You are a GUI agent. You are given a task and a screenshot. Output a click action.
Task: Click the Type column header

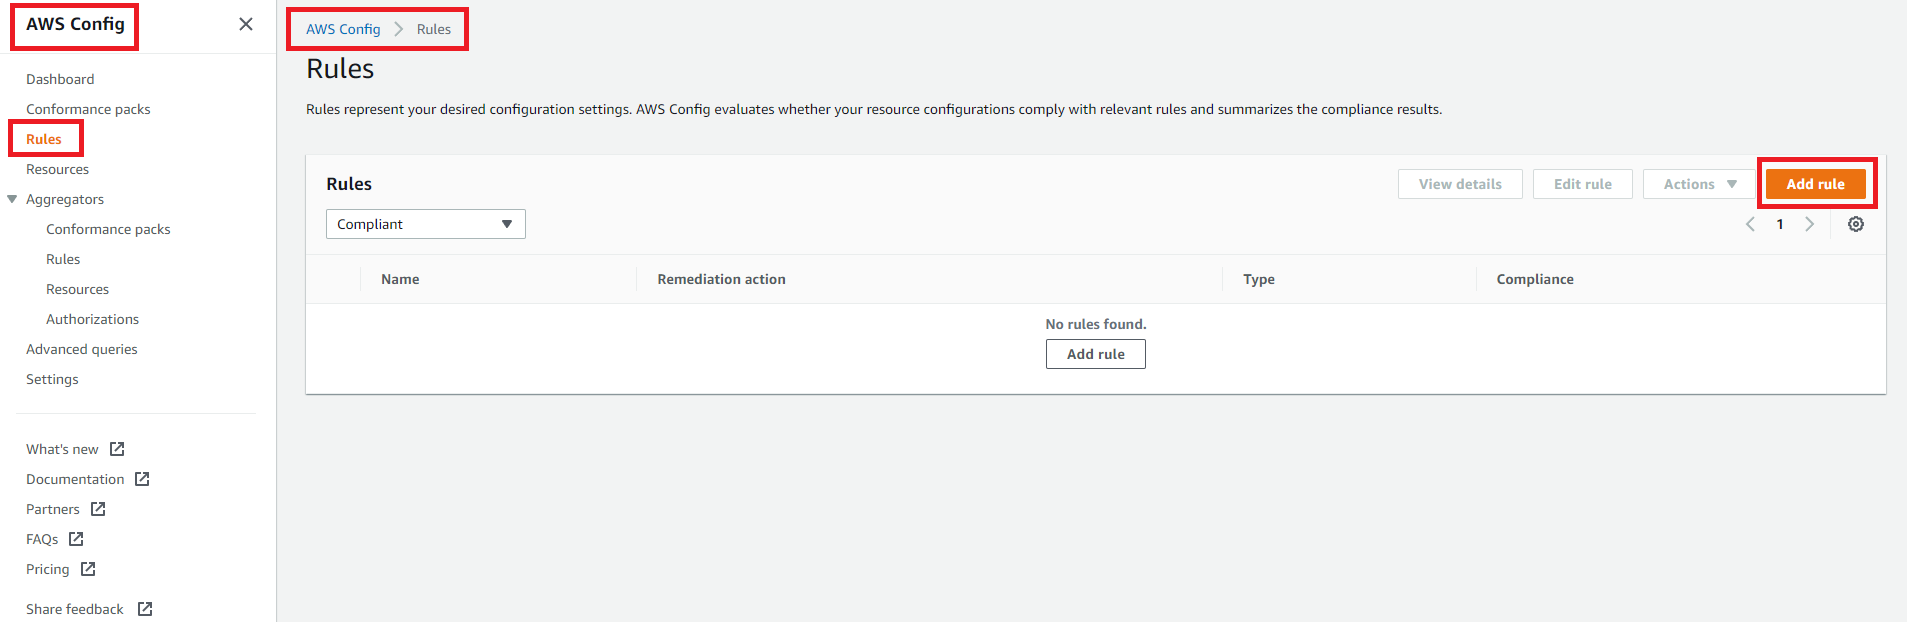[x=1259, y=279]
